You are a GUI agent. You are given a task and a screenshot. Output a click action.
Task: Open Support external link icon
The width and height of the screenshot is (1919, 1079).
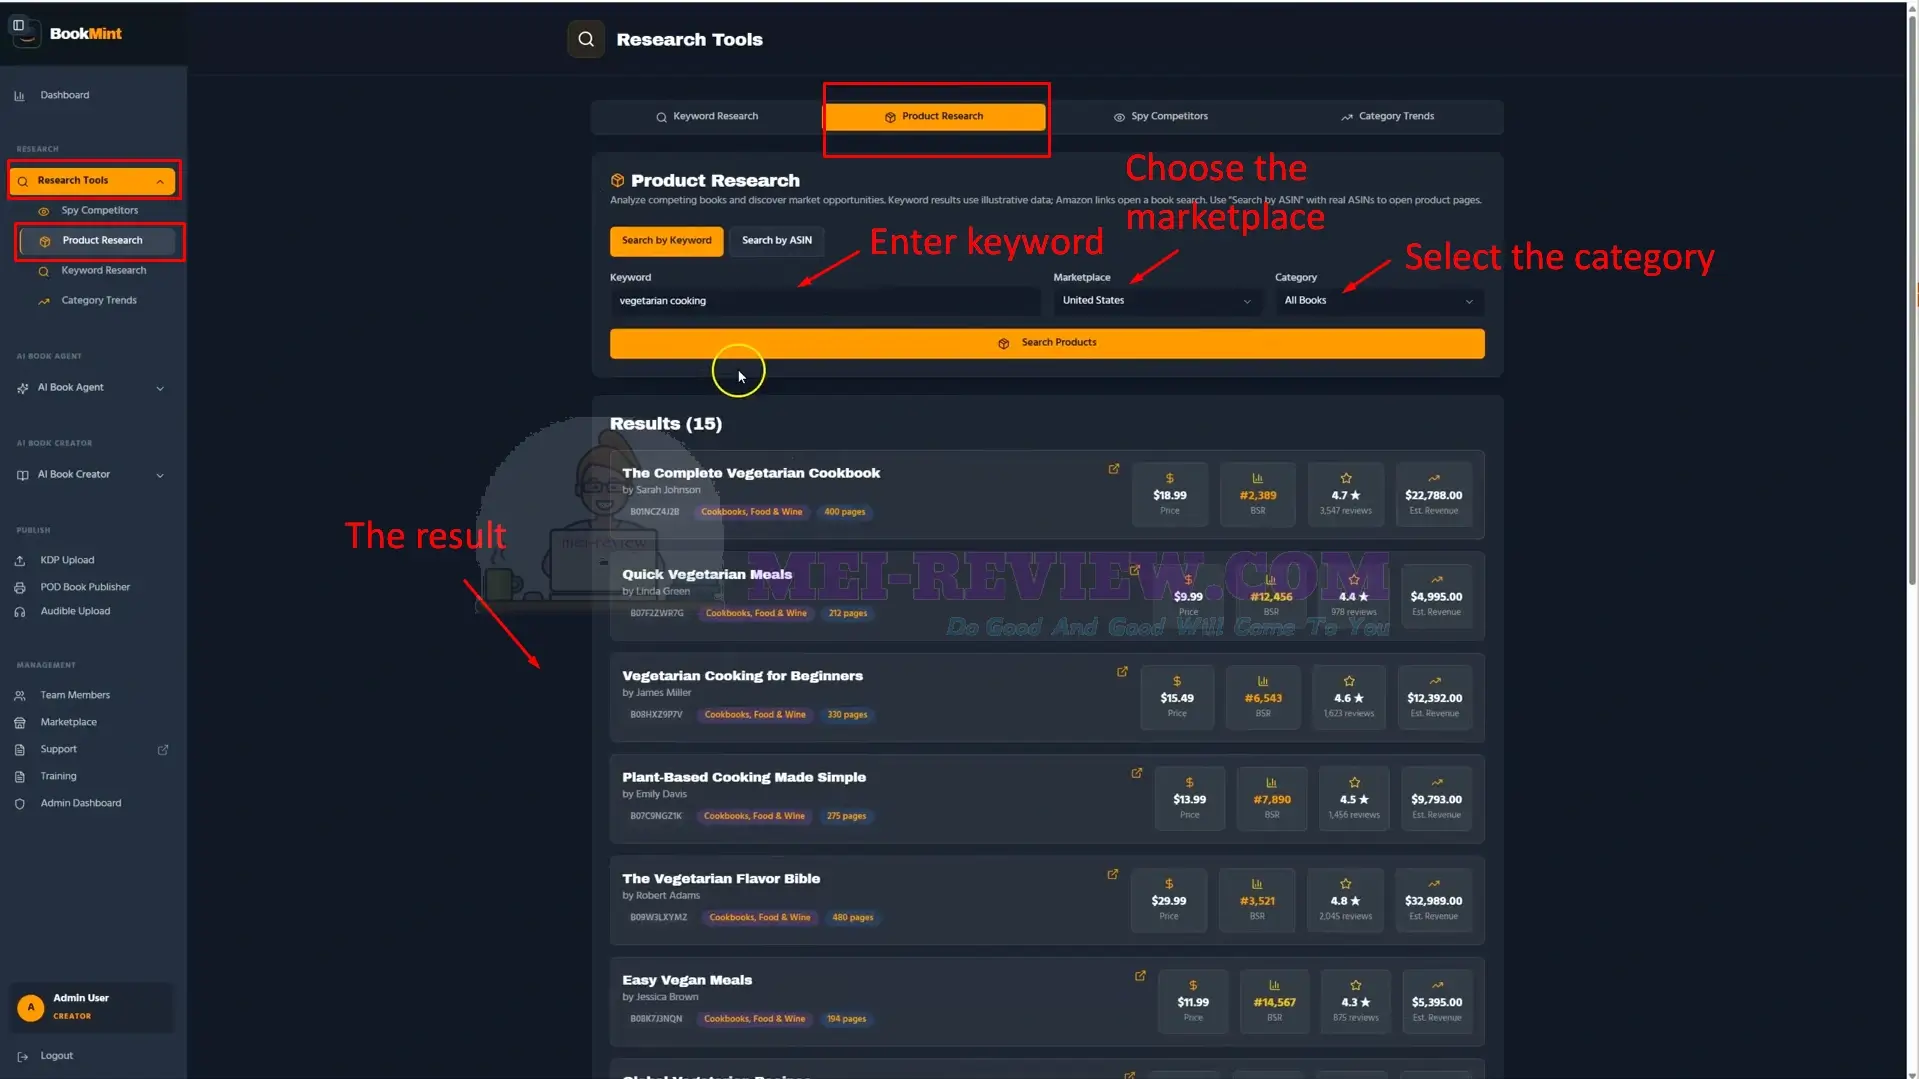[163, 750]
